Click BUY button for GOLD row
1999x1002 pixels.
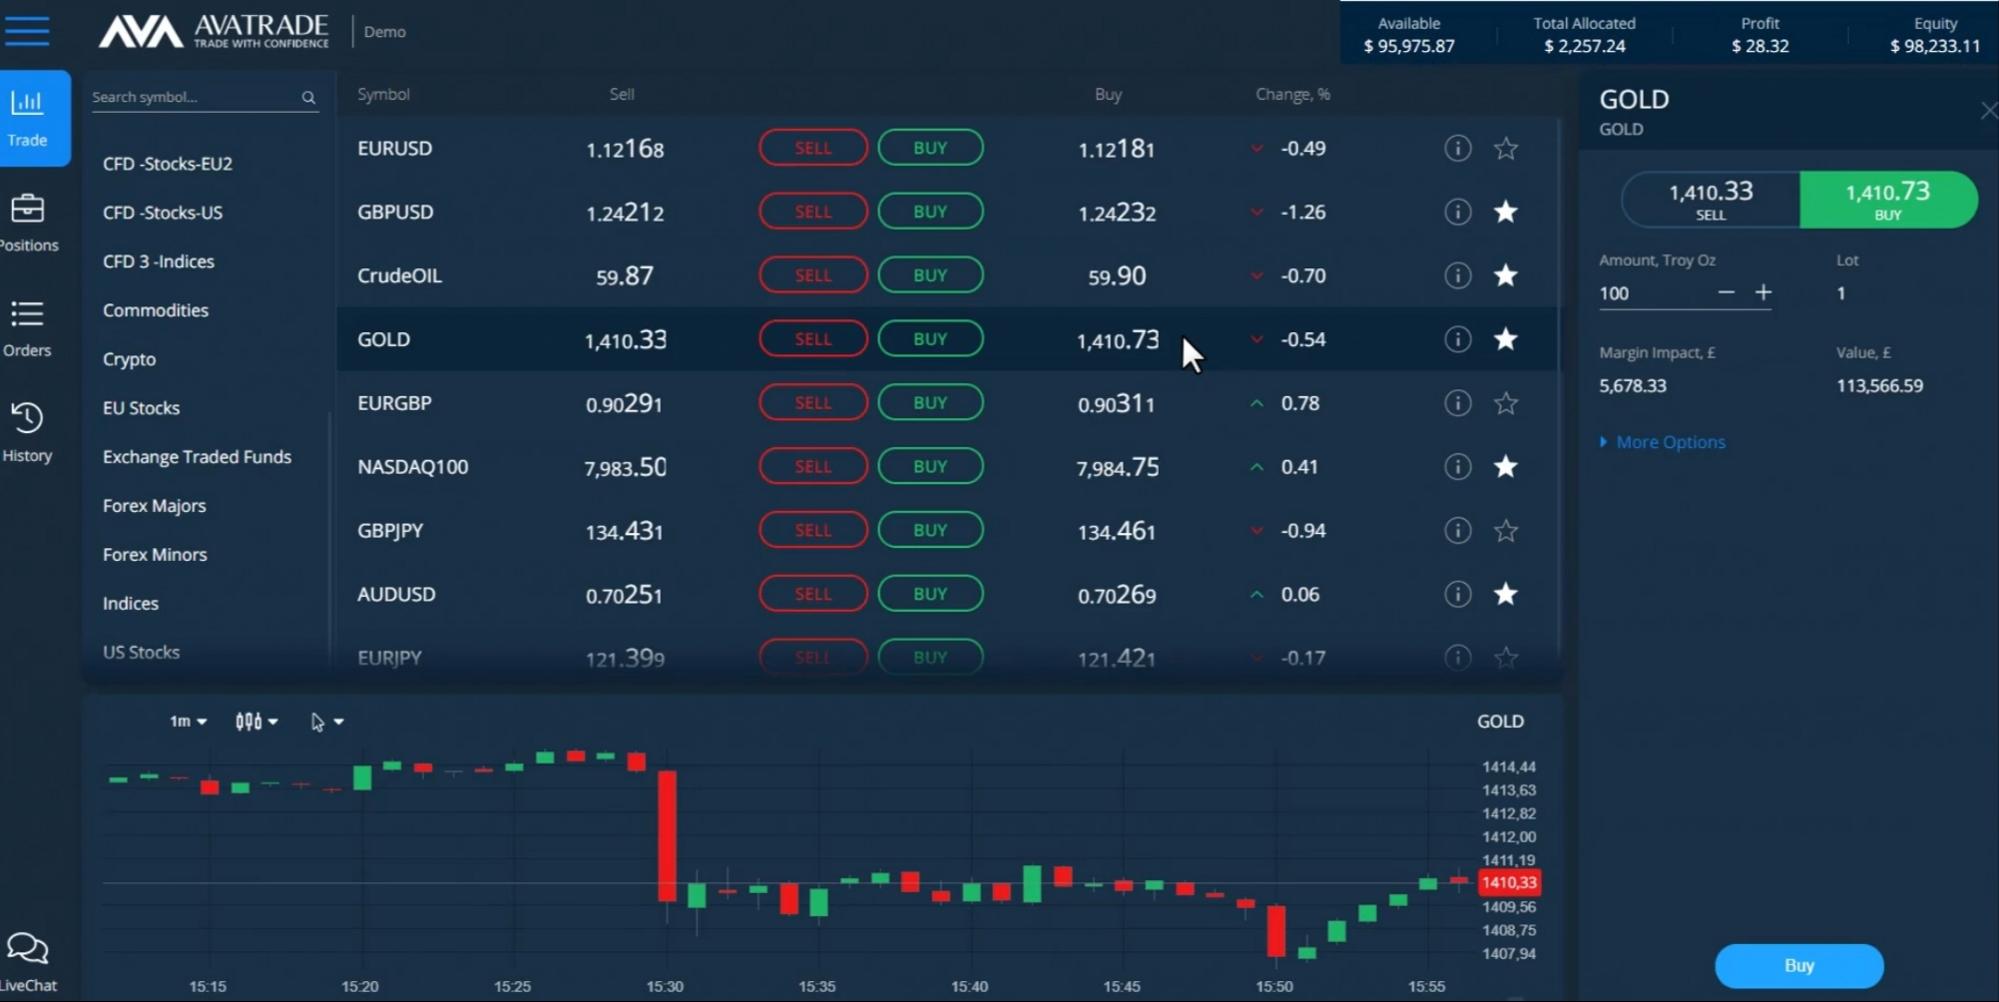point(930,339)
